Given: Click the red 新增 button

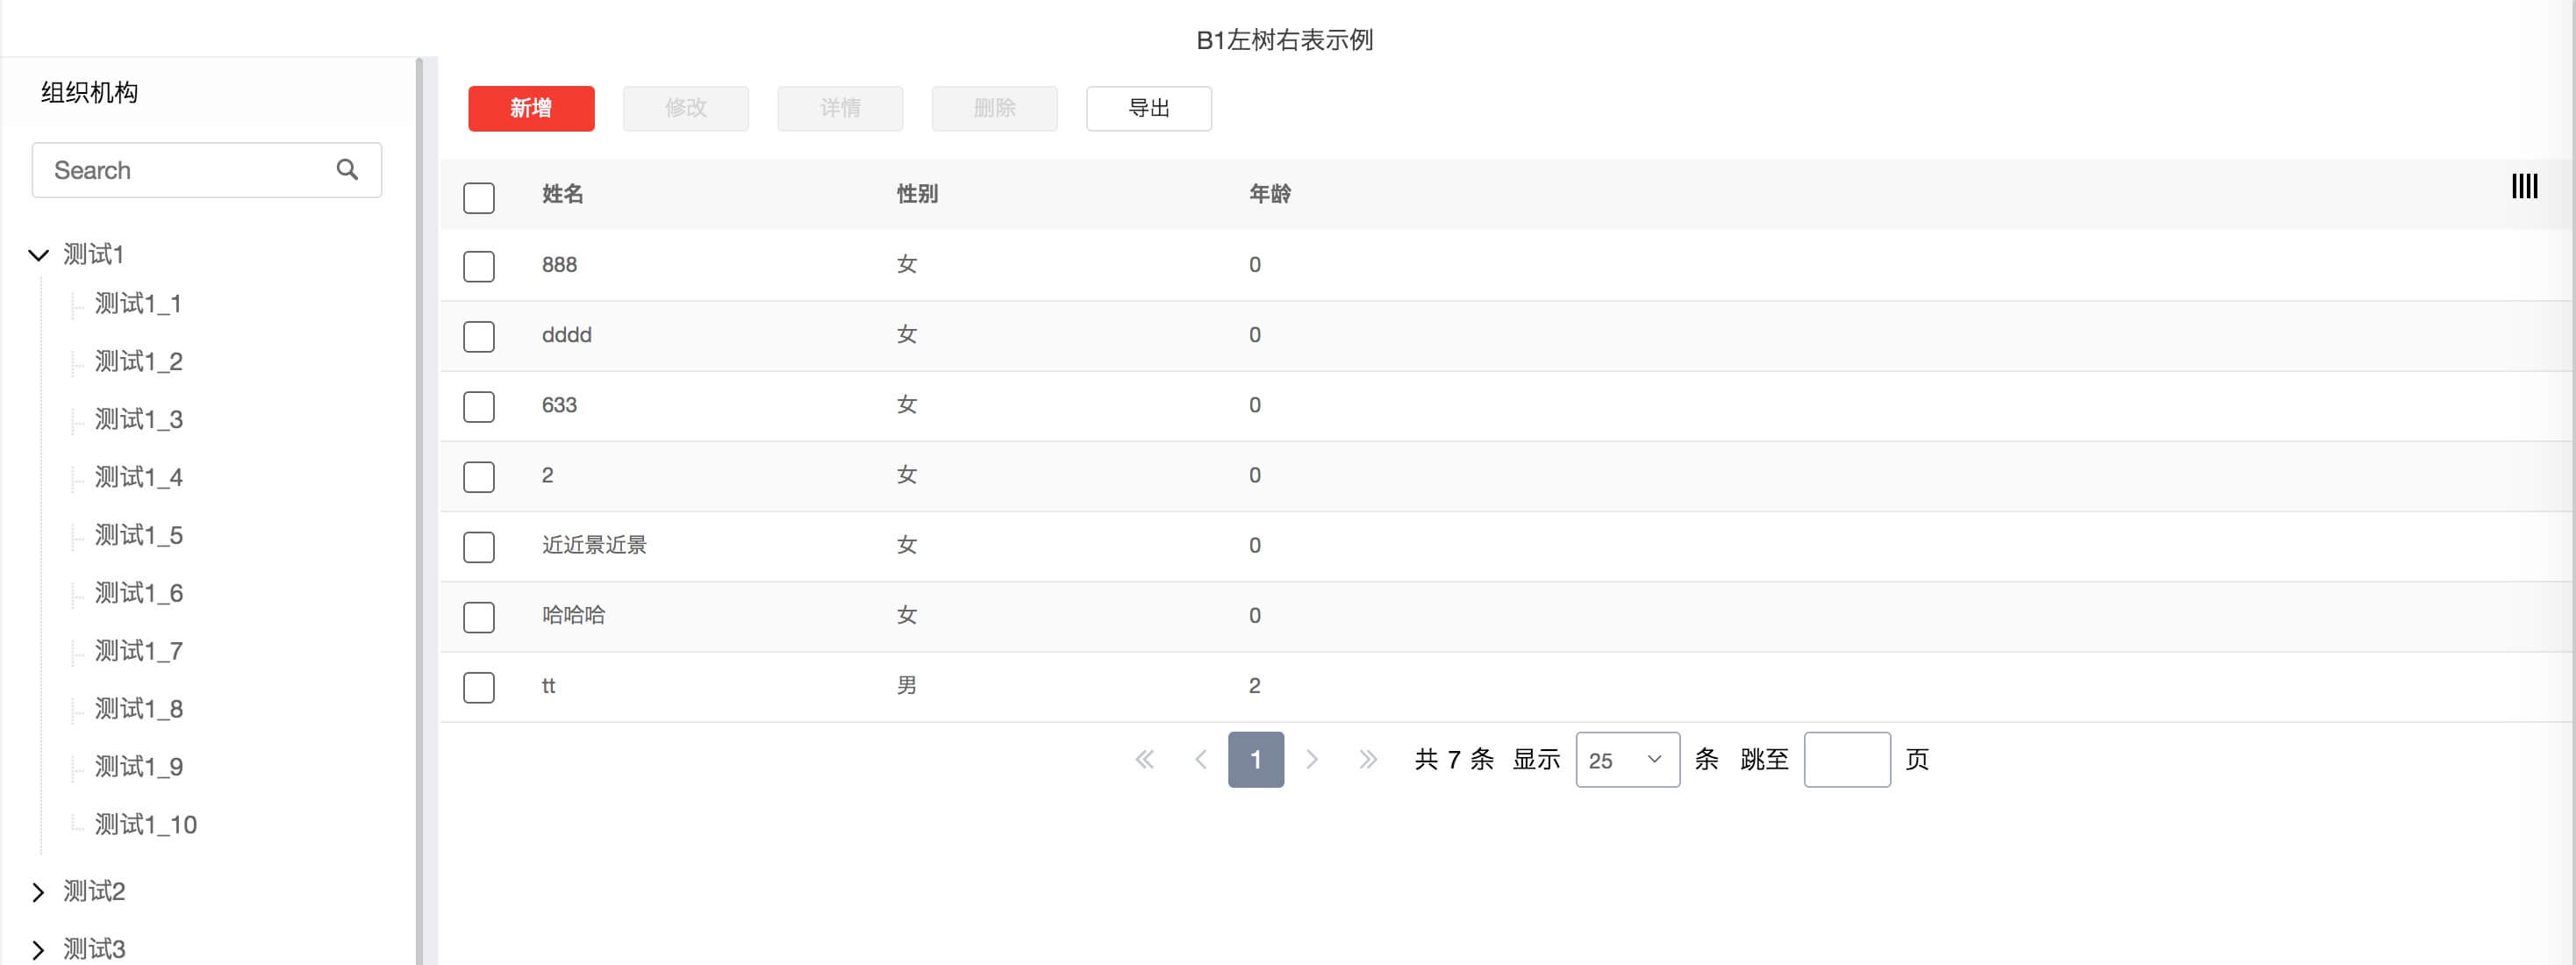Looking at the screenshot, I should (x=531, y=108).
